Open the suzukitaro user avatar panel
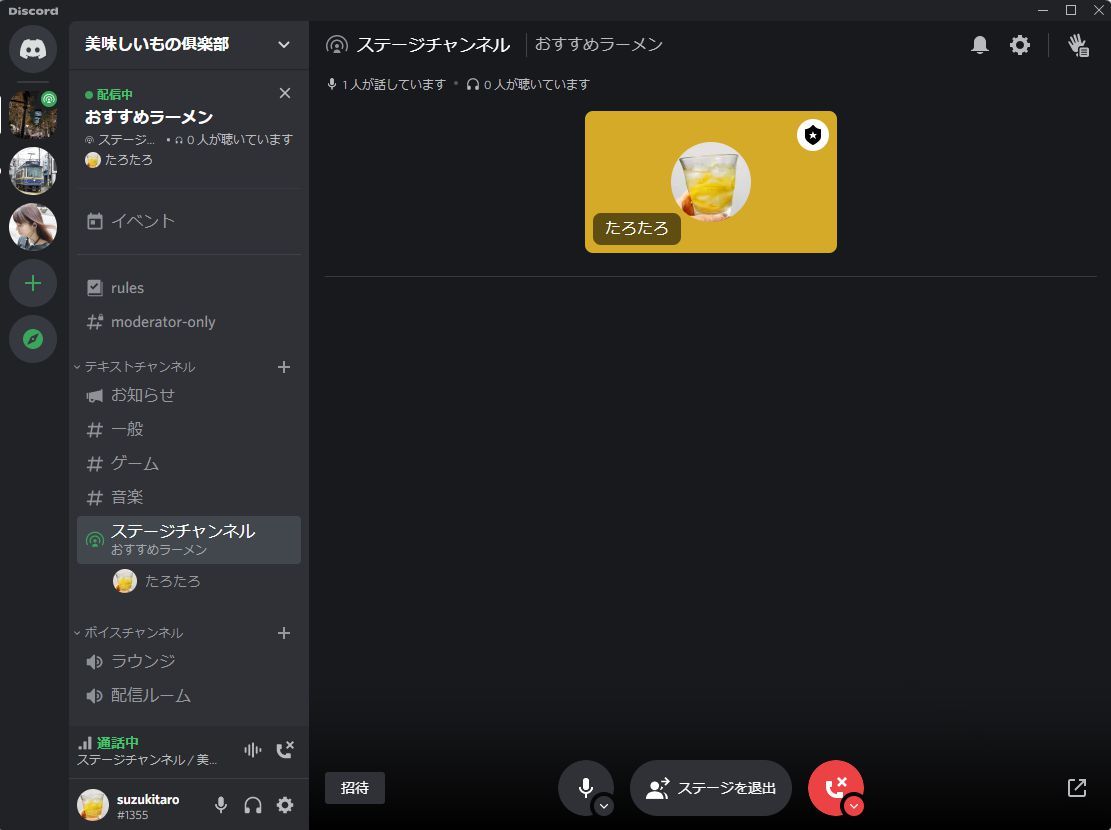 click(x=93, y=805)
